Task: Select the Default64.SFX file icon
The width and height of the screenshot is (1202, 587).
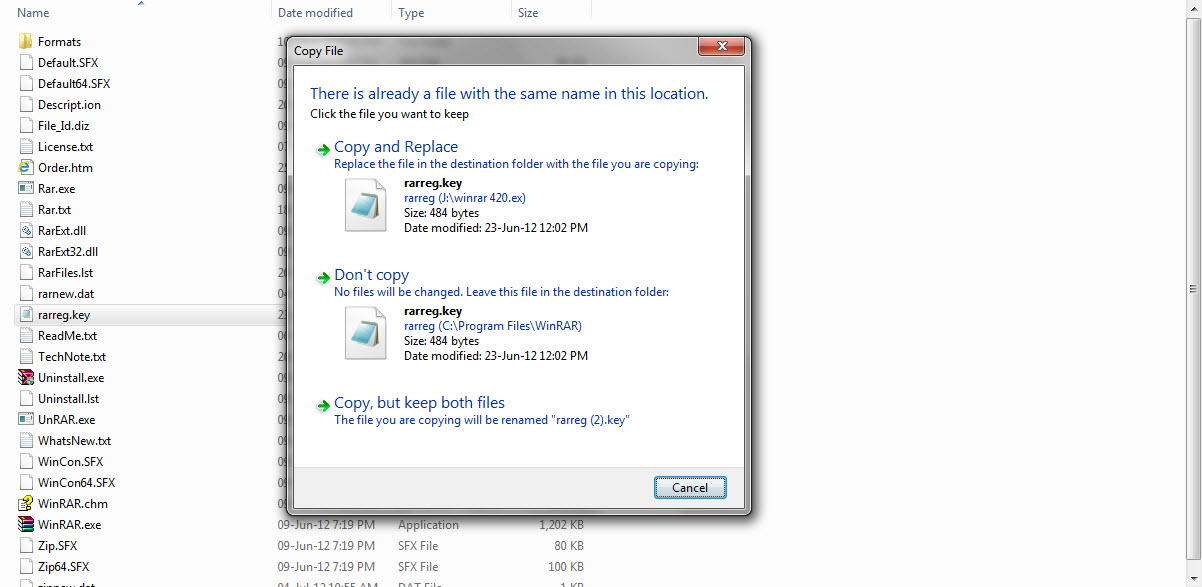Action: click(x=26, y=83)
